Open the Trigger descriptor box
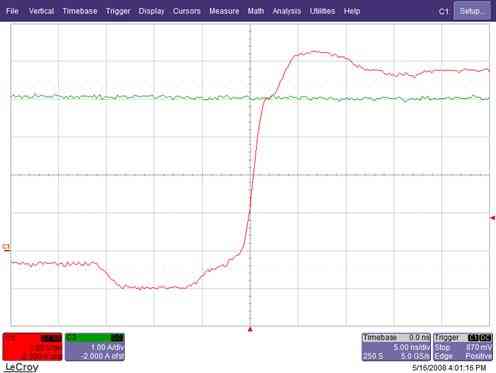 [x=463, y=347]
